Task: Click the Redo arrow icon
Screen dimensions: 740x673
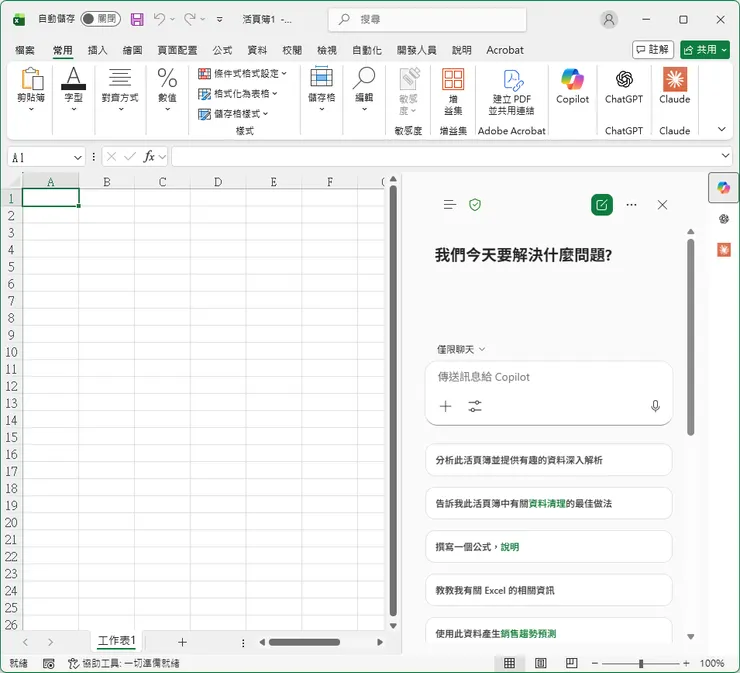Action: (190, 19)
